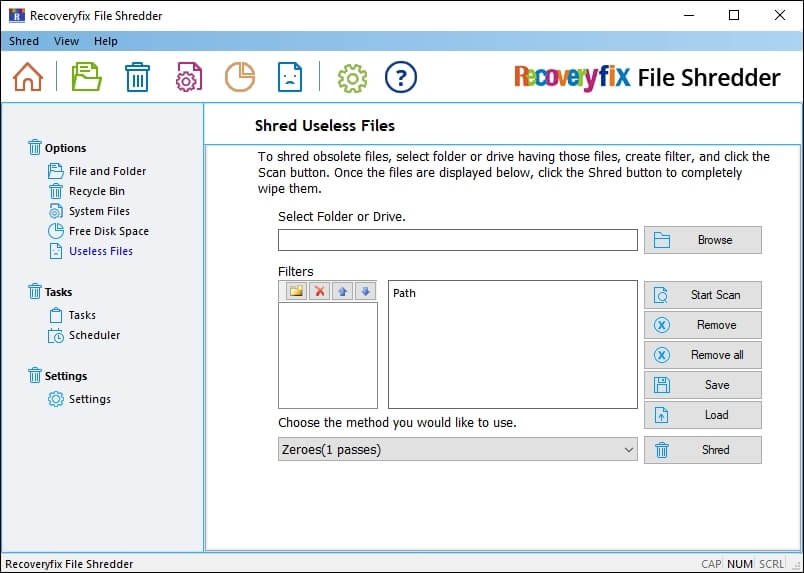The height and width of the screenshot is (573, 804).
Task: Click the Load button
Action: click(x=702, y=415)
